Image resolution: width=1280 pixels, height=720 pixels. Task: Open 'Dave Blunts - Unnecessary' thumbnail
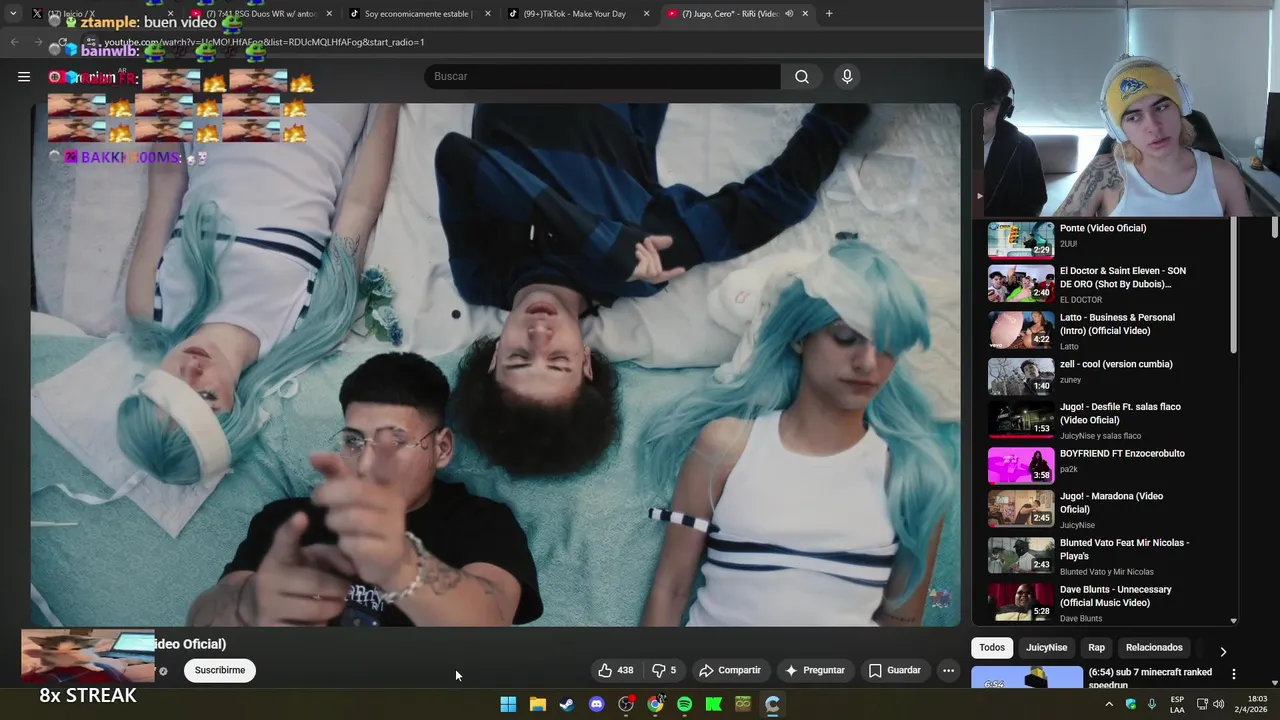coord(1021,602)
